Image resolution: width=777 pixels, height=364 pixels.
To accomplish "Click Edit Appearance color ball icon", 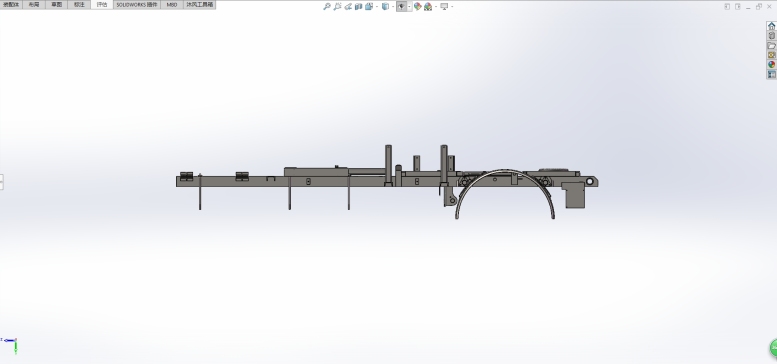I will coord(418,6).
